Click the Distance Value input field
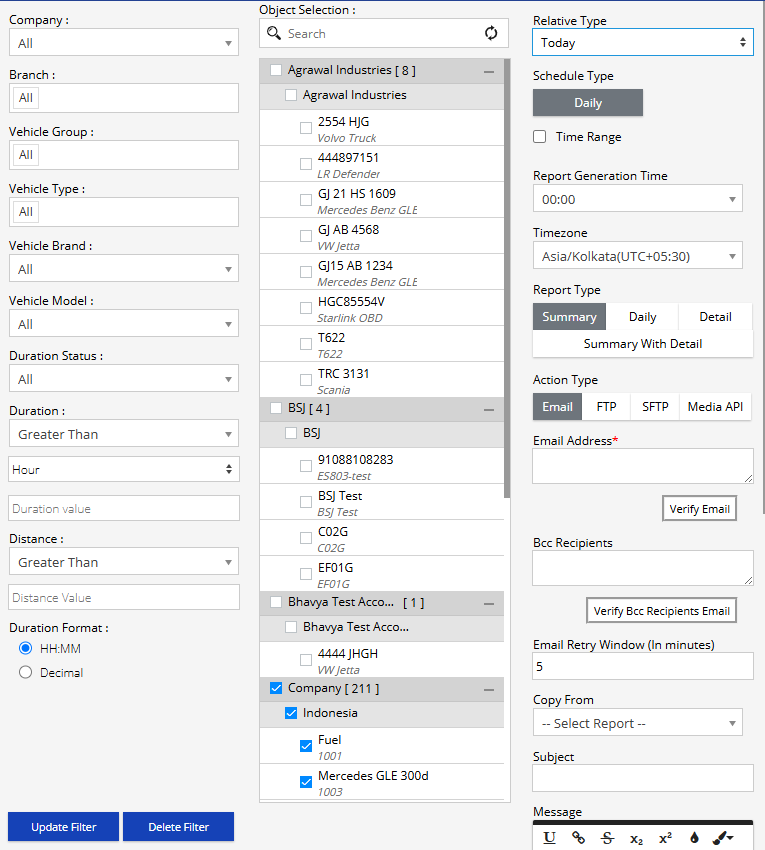765x850 pixels. tap(124, 597)
